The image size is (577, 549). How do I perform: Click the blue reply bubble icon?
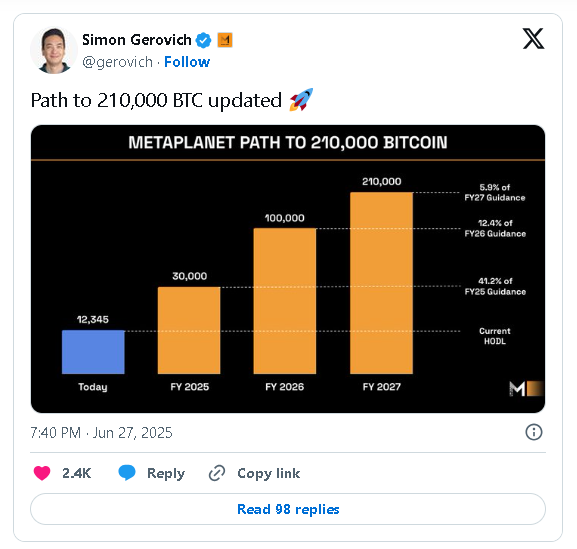click(127, 473)
